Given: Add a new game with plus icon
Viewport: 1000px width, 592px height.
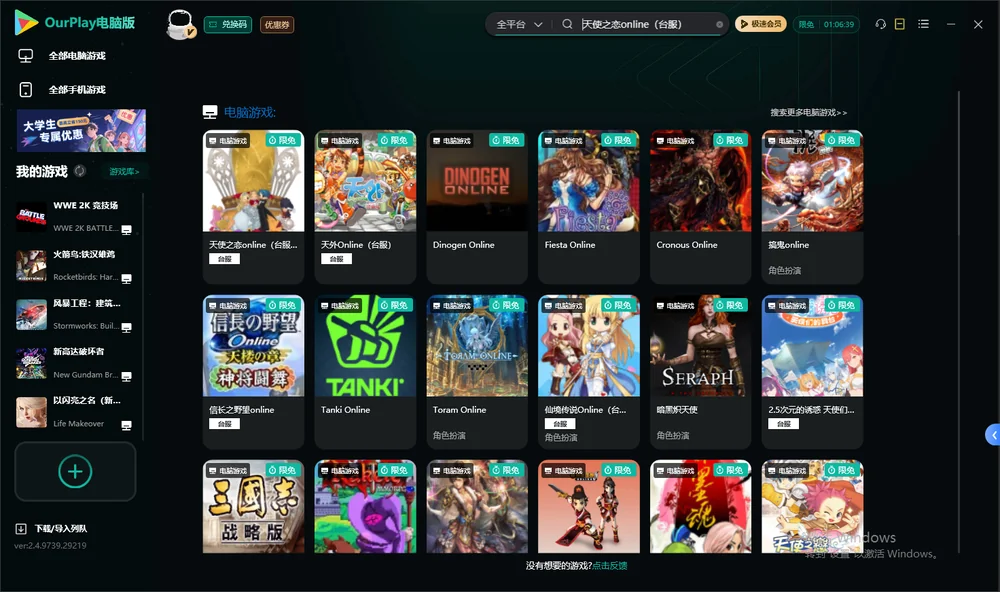Looking at the screenshot, I should pyautogui.click(x=75, y=471).
